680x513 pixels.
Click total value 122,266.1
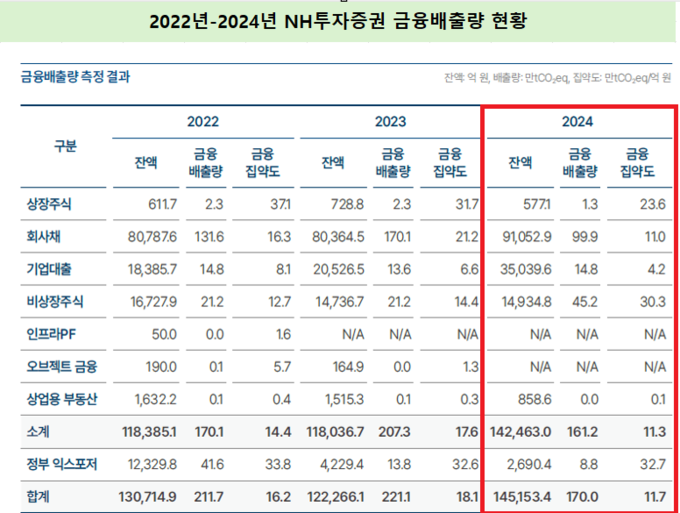336,497
